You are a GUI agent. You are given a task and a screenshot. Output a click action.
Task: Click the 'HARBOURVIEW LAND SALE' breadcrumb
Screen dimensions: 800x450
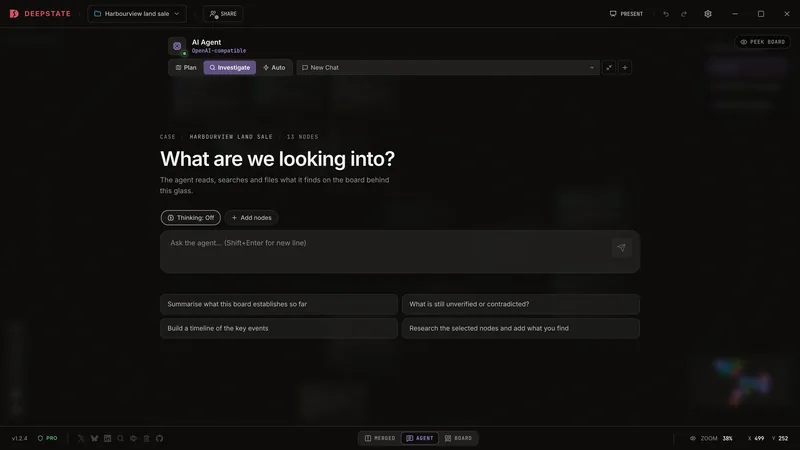coord(231,137)
